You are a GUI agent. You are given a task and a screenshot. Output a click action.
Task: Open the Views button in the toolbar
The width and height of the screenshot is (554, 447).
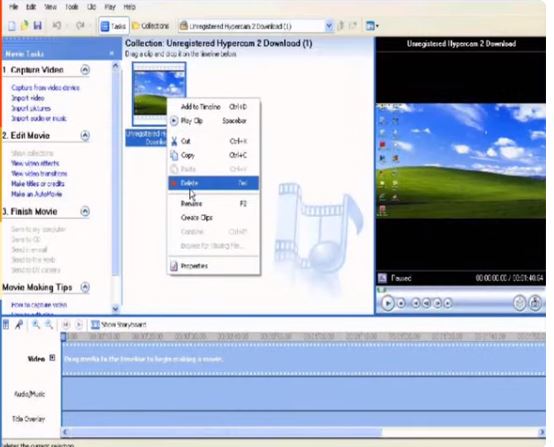(x=372, y=26)
